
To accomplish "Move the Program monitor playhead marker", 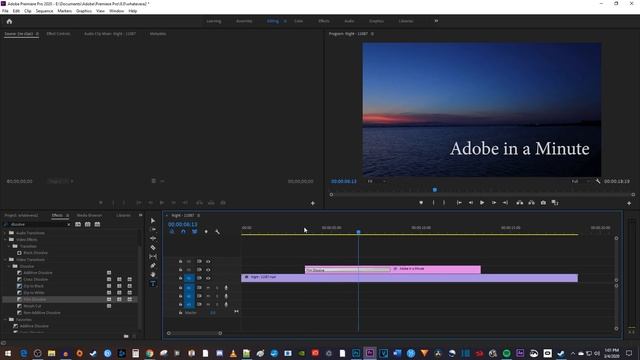I will pyautogui.click(x=435, y=190).
